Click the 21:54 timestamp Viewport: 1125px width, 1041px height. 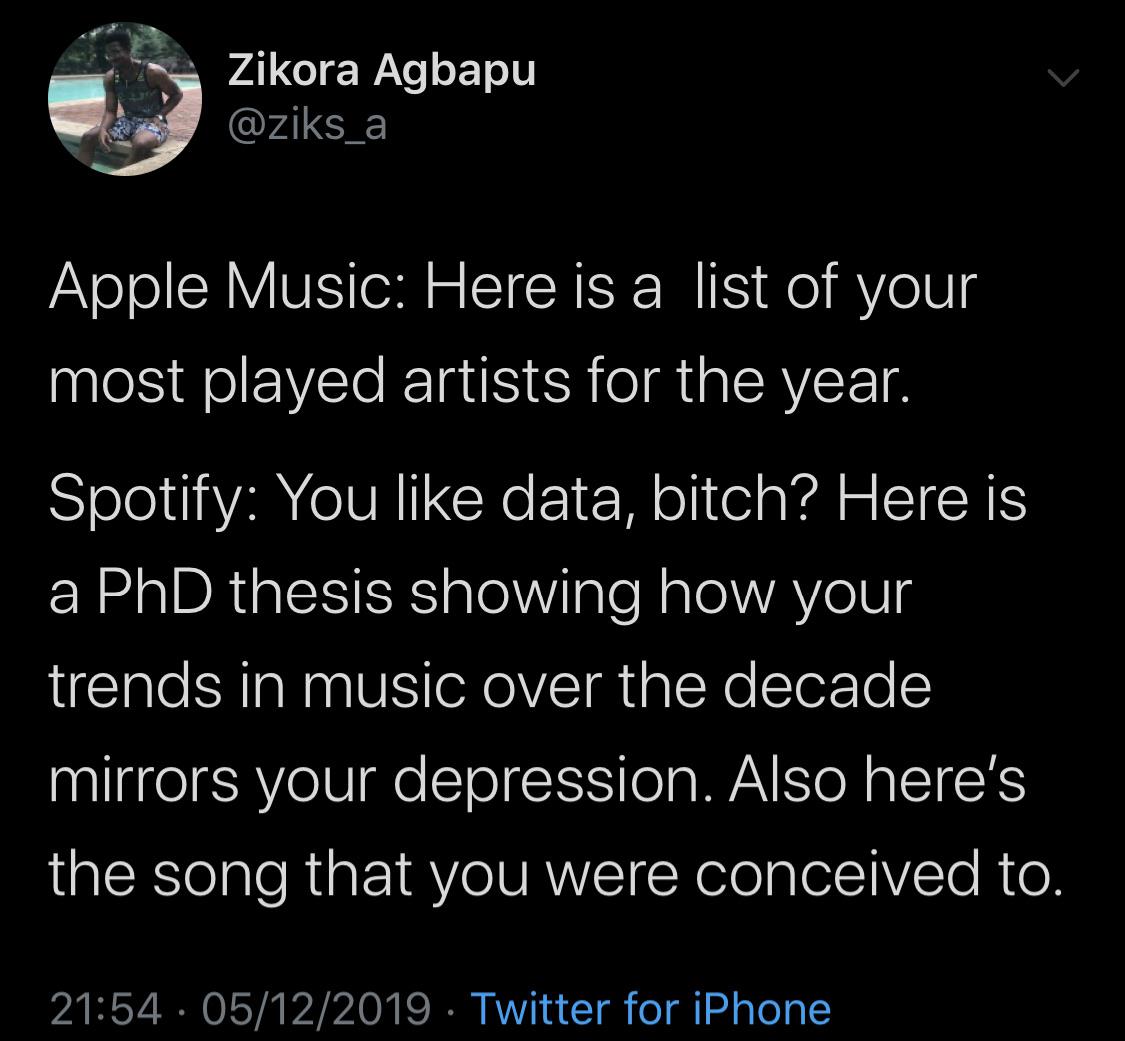(x=99, y=1009)
